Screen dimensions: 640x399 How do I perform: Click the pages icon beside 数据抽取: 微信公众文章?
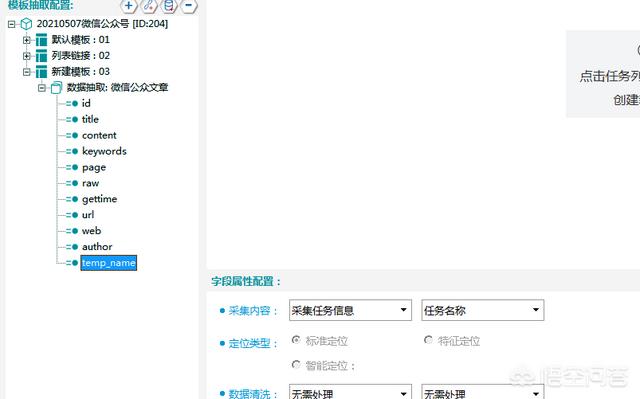point(56,87)
